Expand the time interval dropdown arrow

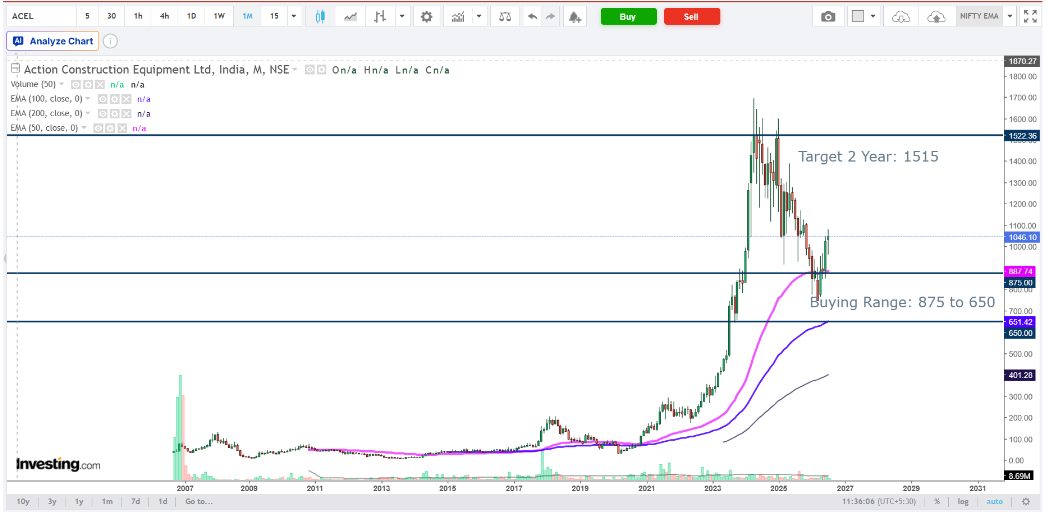[294, 17]
